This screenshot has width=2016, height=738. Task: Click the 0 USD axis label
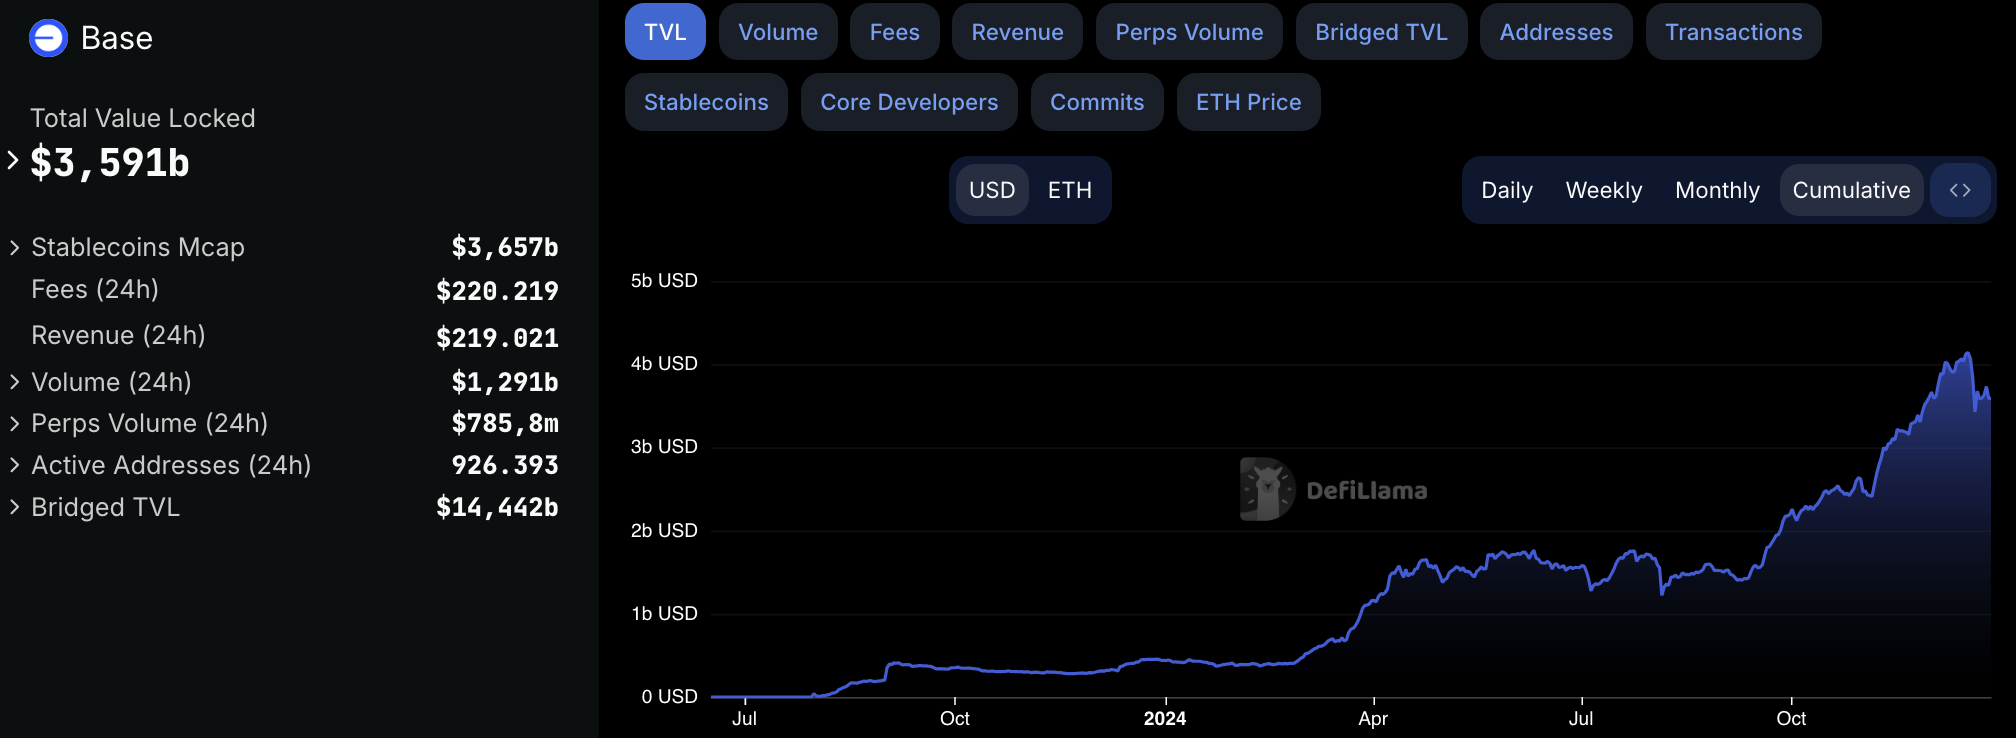coord(669,697)
